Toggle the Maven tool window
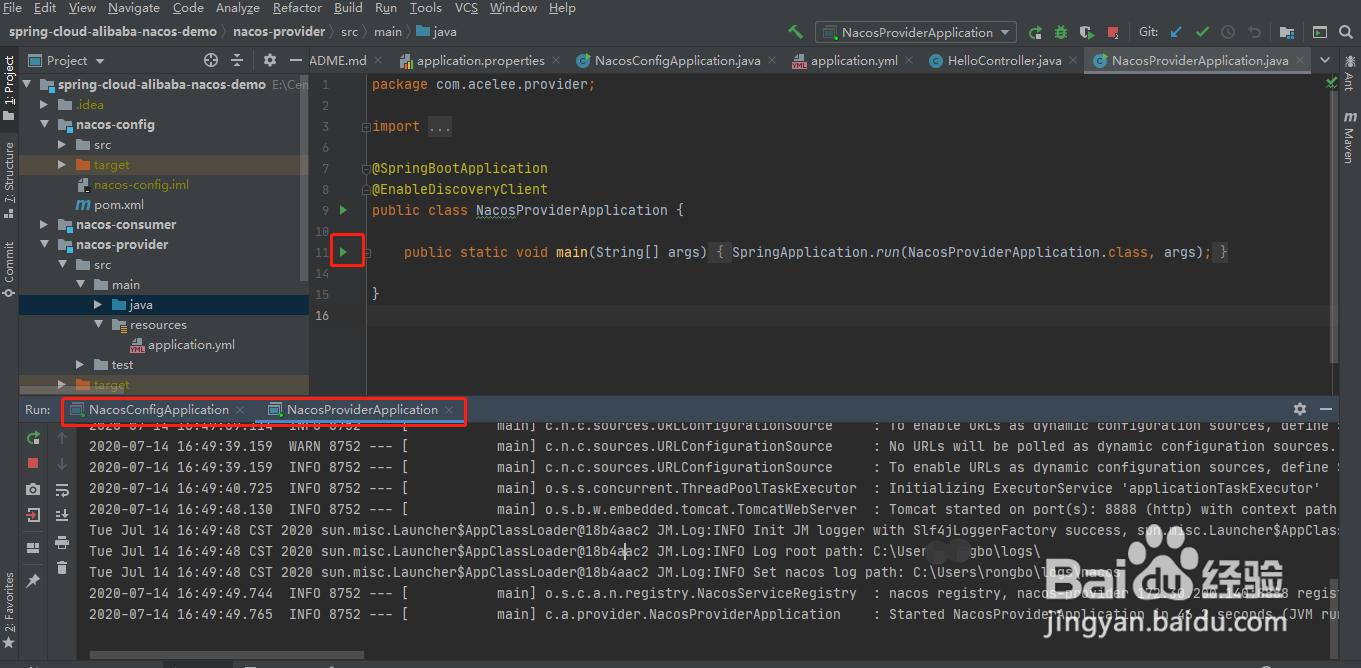Viewport: 1361px width, 668px height. pyautogui.click(x=1350, y=138)
